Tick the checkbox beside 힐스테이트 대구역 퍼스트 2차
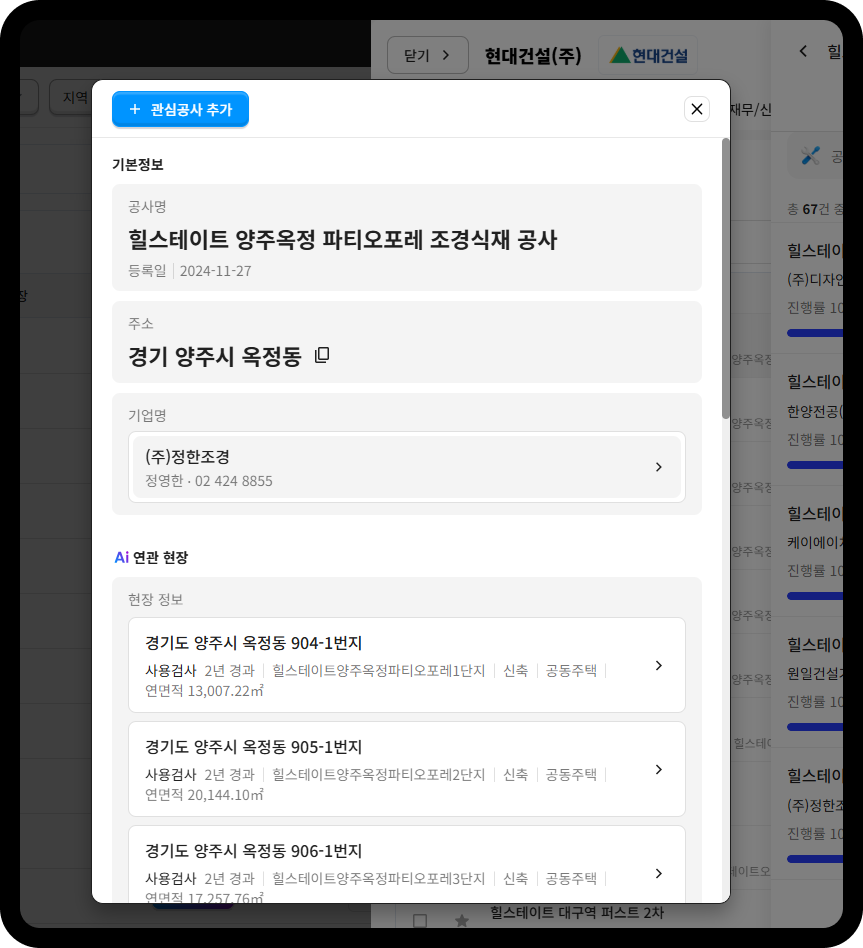Screen dimensions: 863x948 [x=420, y=920]
